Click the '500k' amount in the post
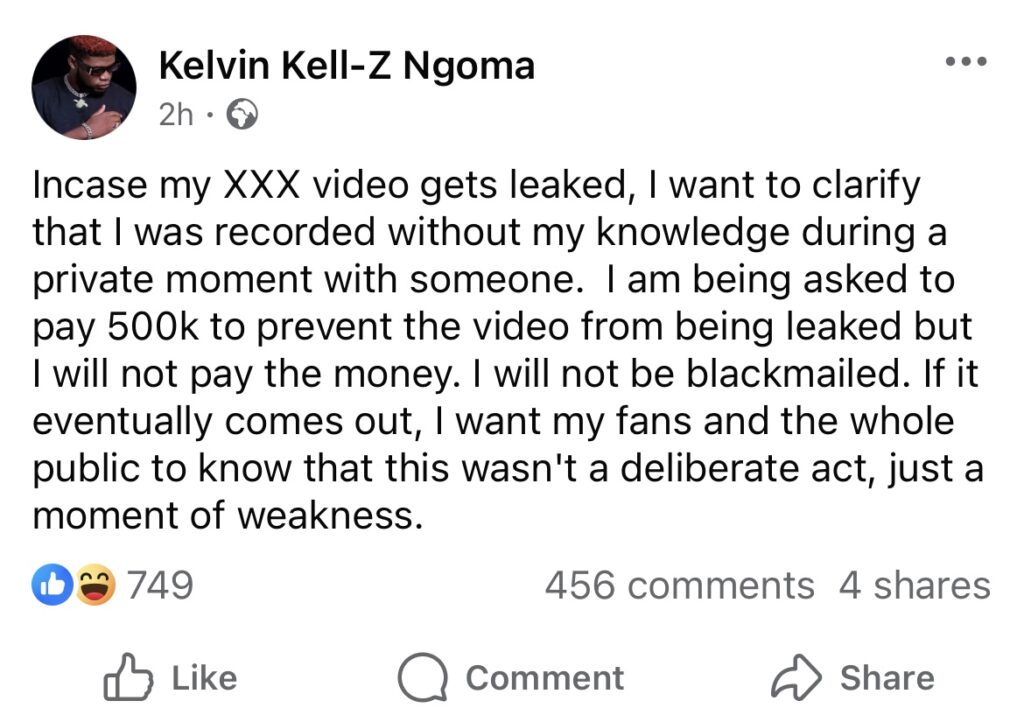This screenshot has width=1024, height=715. [132, 329]
